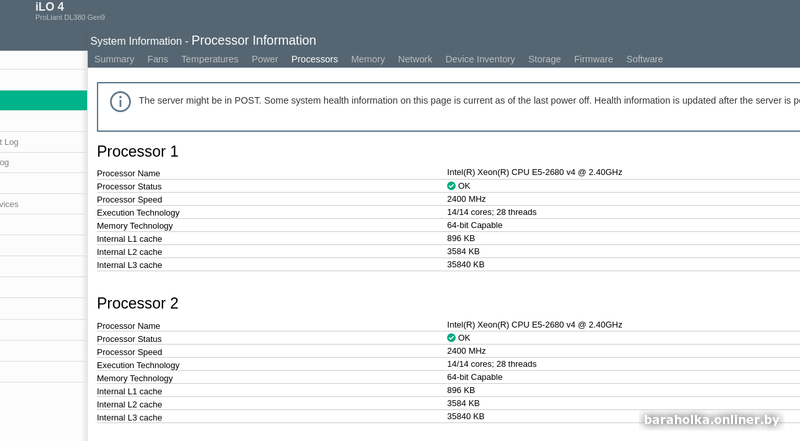Click Processor 1 Processor Name label
The image size is (800, 441).
(129, 174)
